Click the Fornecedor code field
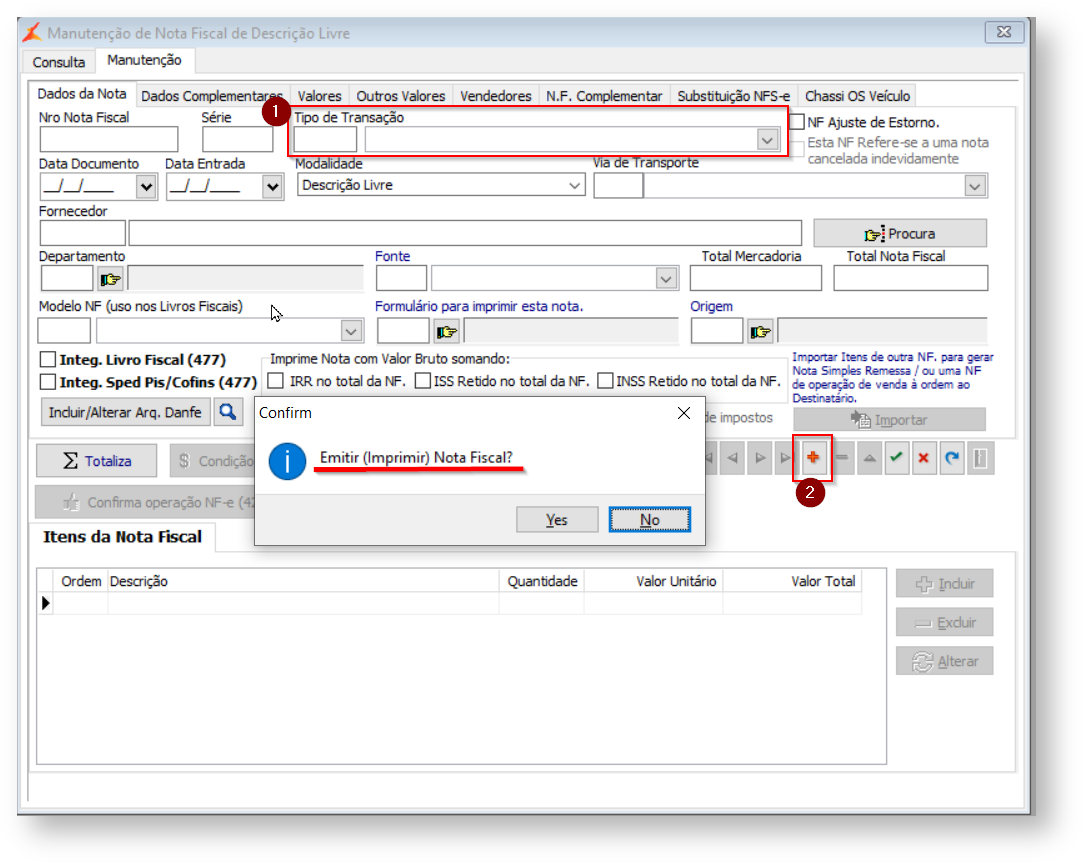The image size is (1084, 864). [x=82, y=234]
